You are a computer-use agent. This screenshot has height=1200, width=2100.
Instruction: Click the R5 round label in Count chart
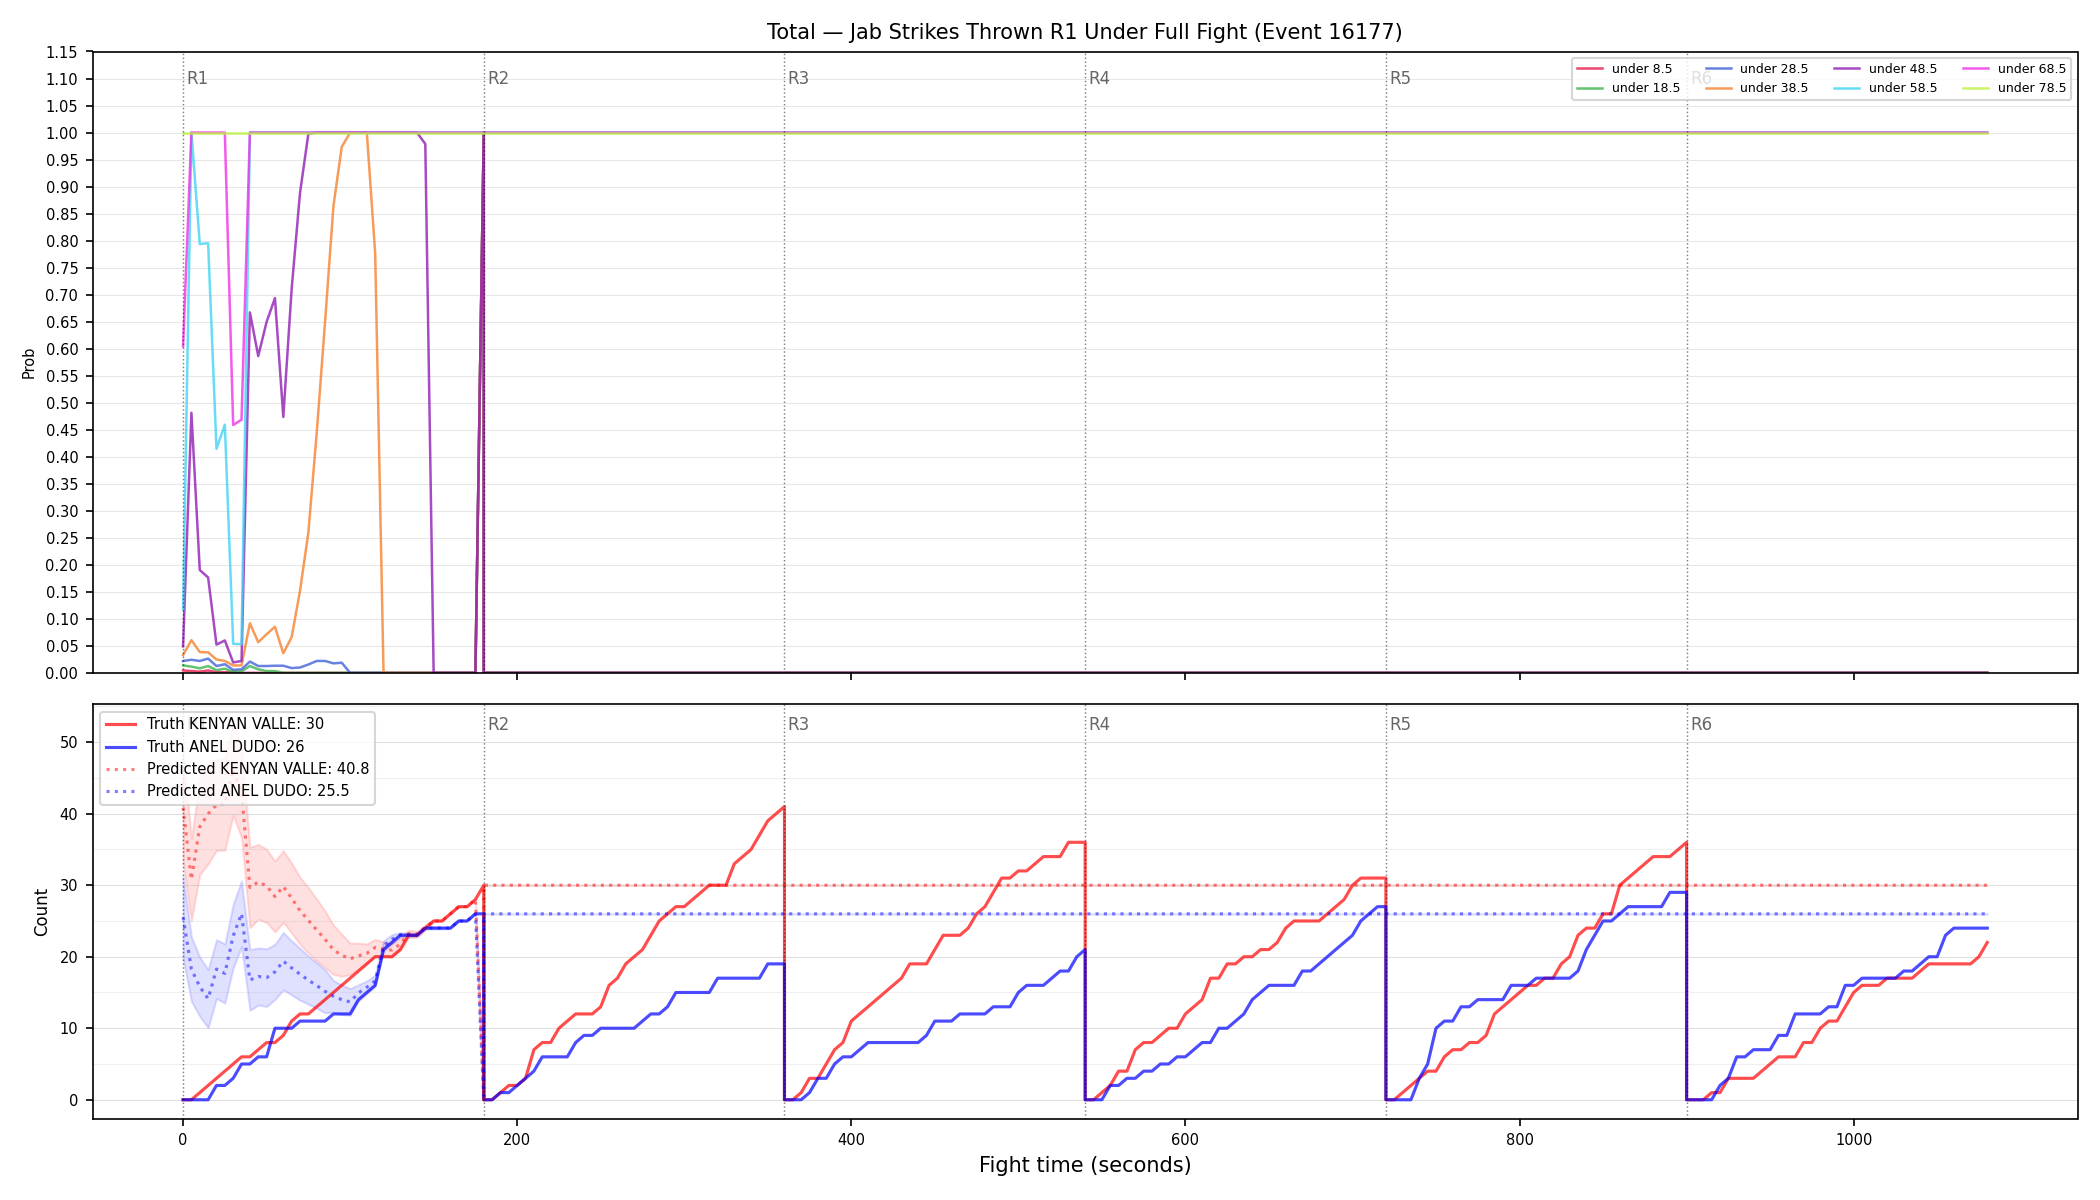click(x=1400, y=724)
